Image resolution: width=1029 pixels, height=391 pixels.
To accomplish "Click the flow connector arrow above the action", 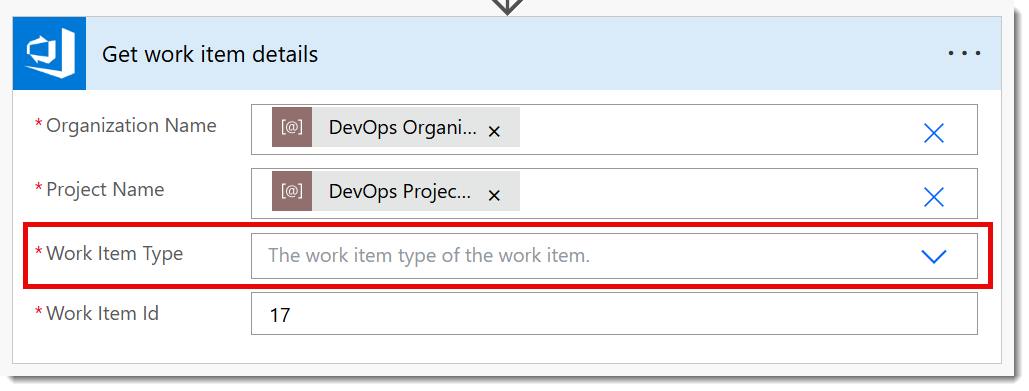I will coord(507,7).
